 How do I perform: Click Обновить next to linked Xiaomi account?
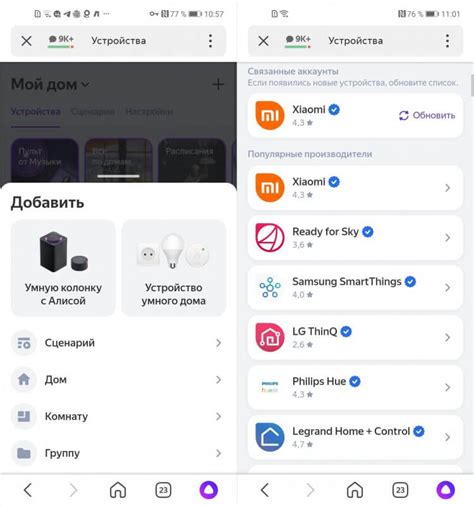427,115
